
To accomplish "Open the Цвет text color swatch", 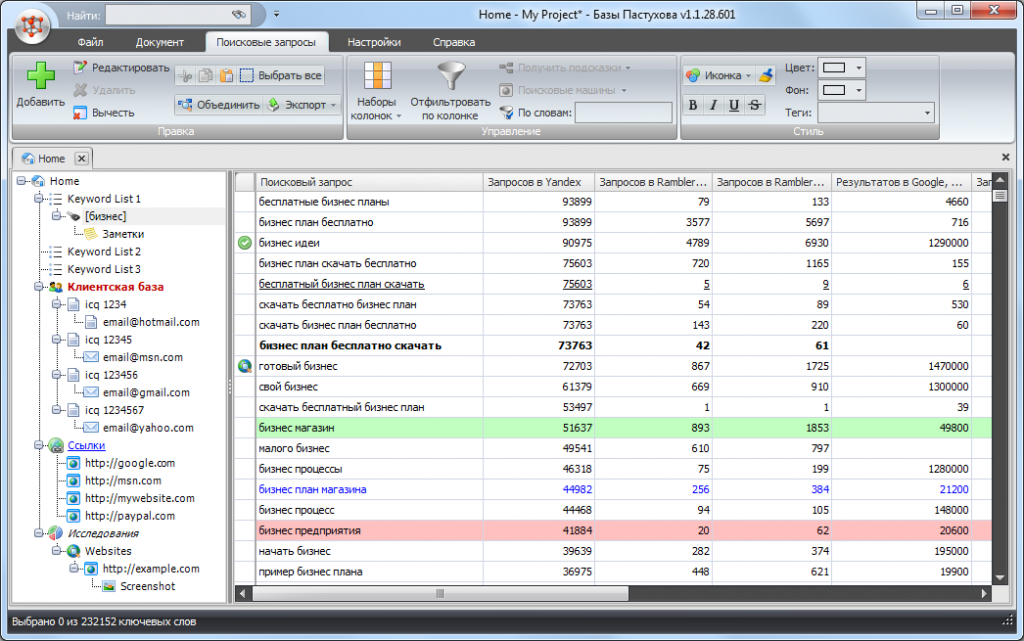I will click(x=842, y=67).
